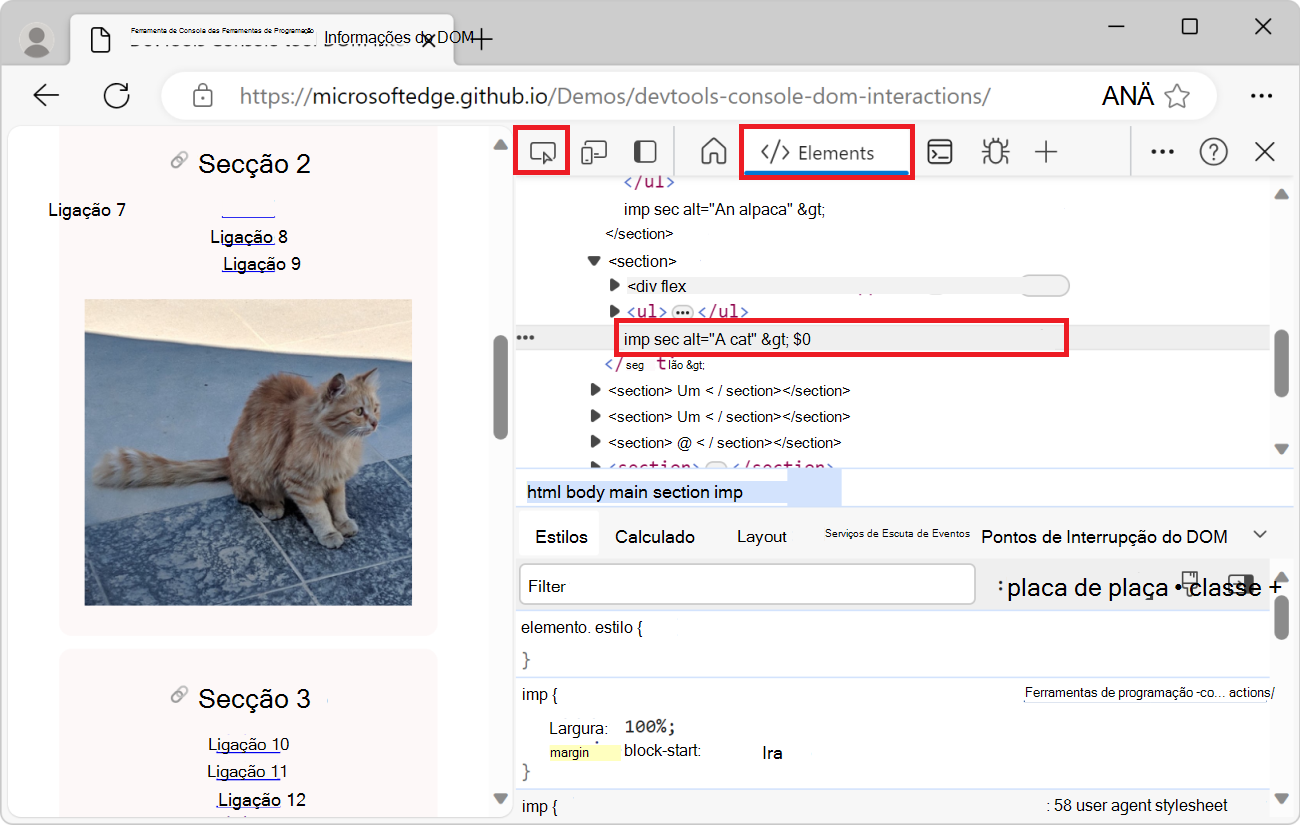
Task: Open the DevTools home panel
Action: coord(713,151)
